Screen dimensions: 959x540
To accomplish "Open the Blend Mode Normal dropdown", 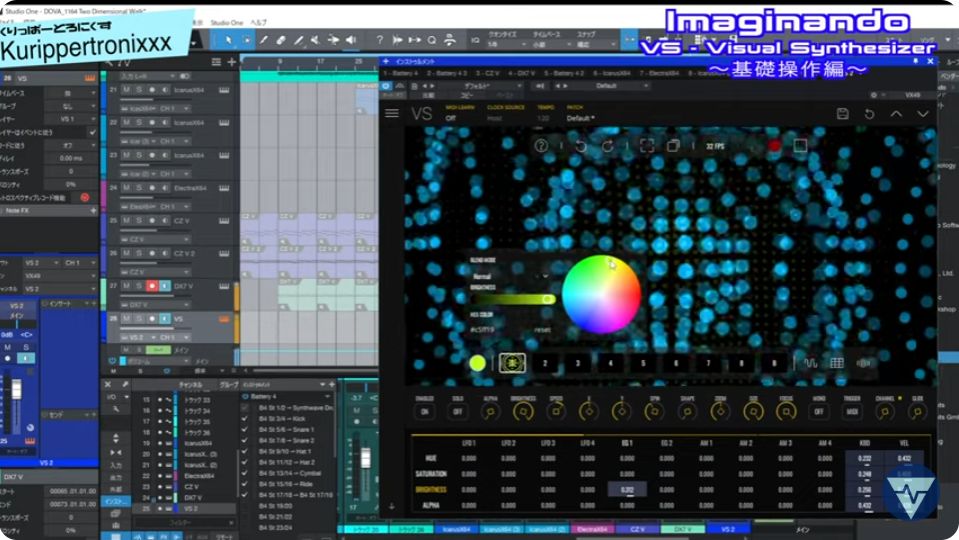I will click(509, 276).
